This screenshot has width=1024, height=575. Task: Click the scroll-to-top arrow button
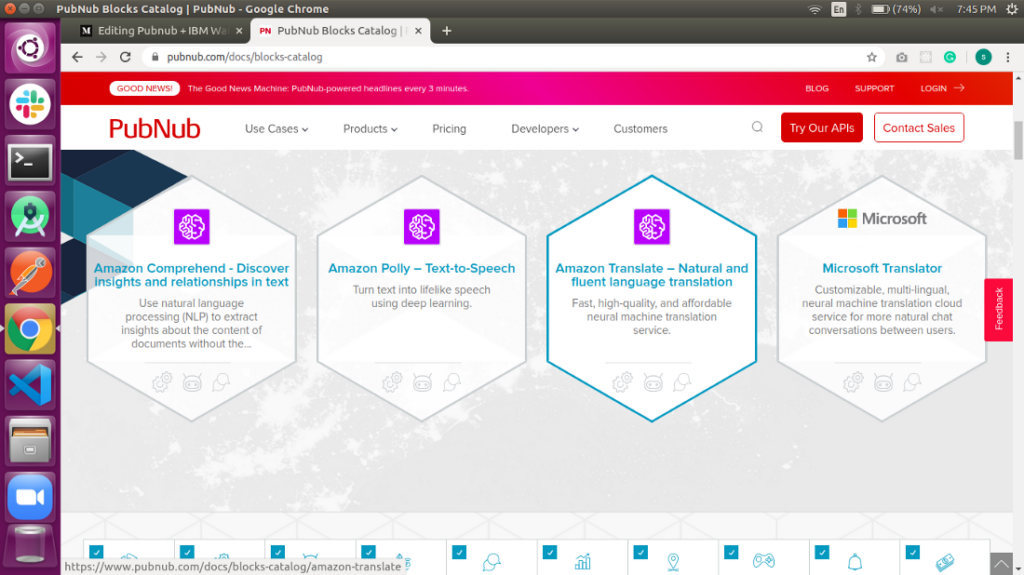tap(1001, 563)
